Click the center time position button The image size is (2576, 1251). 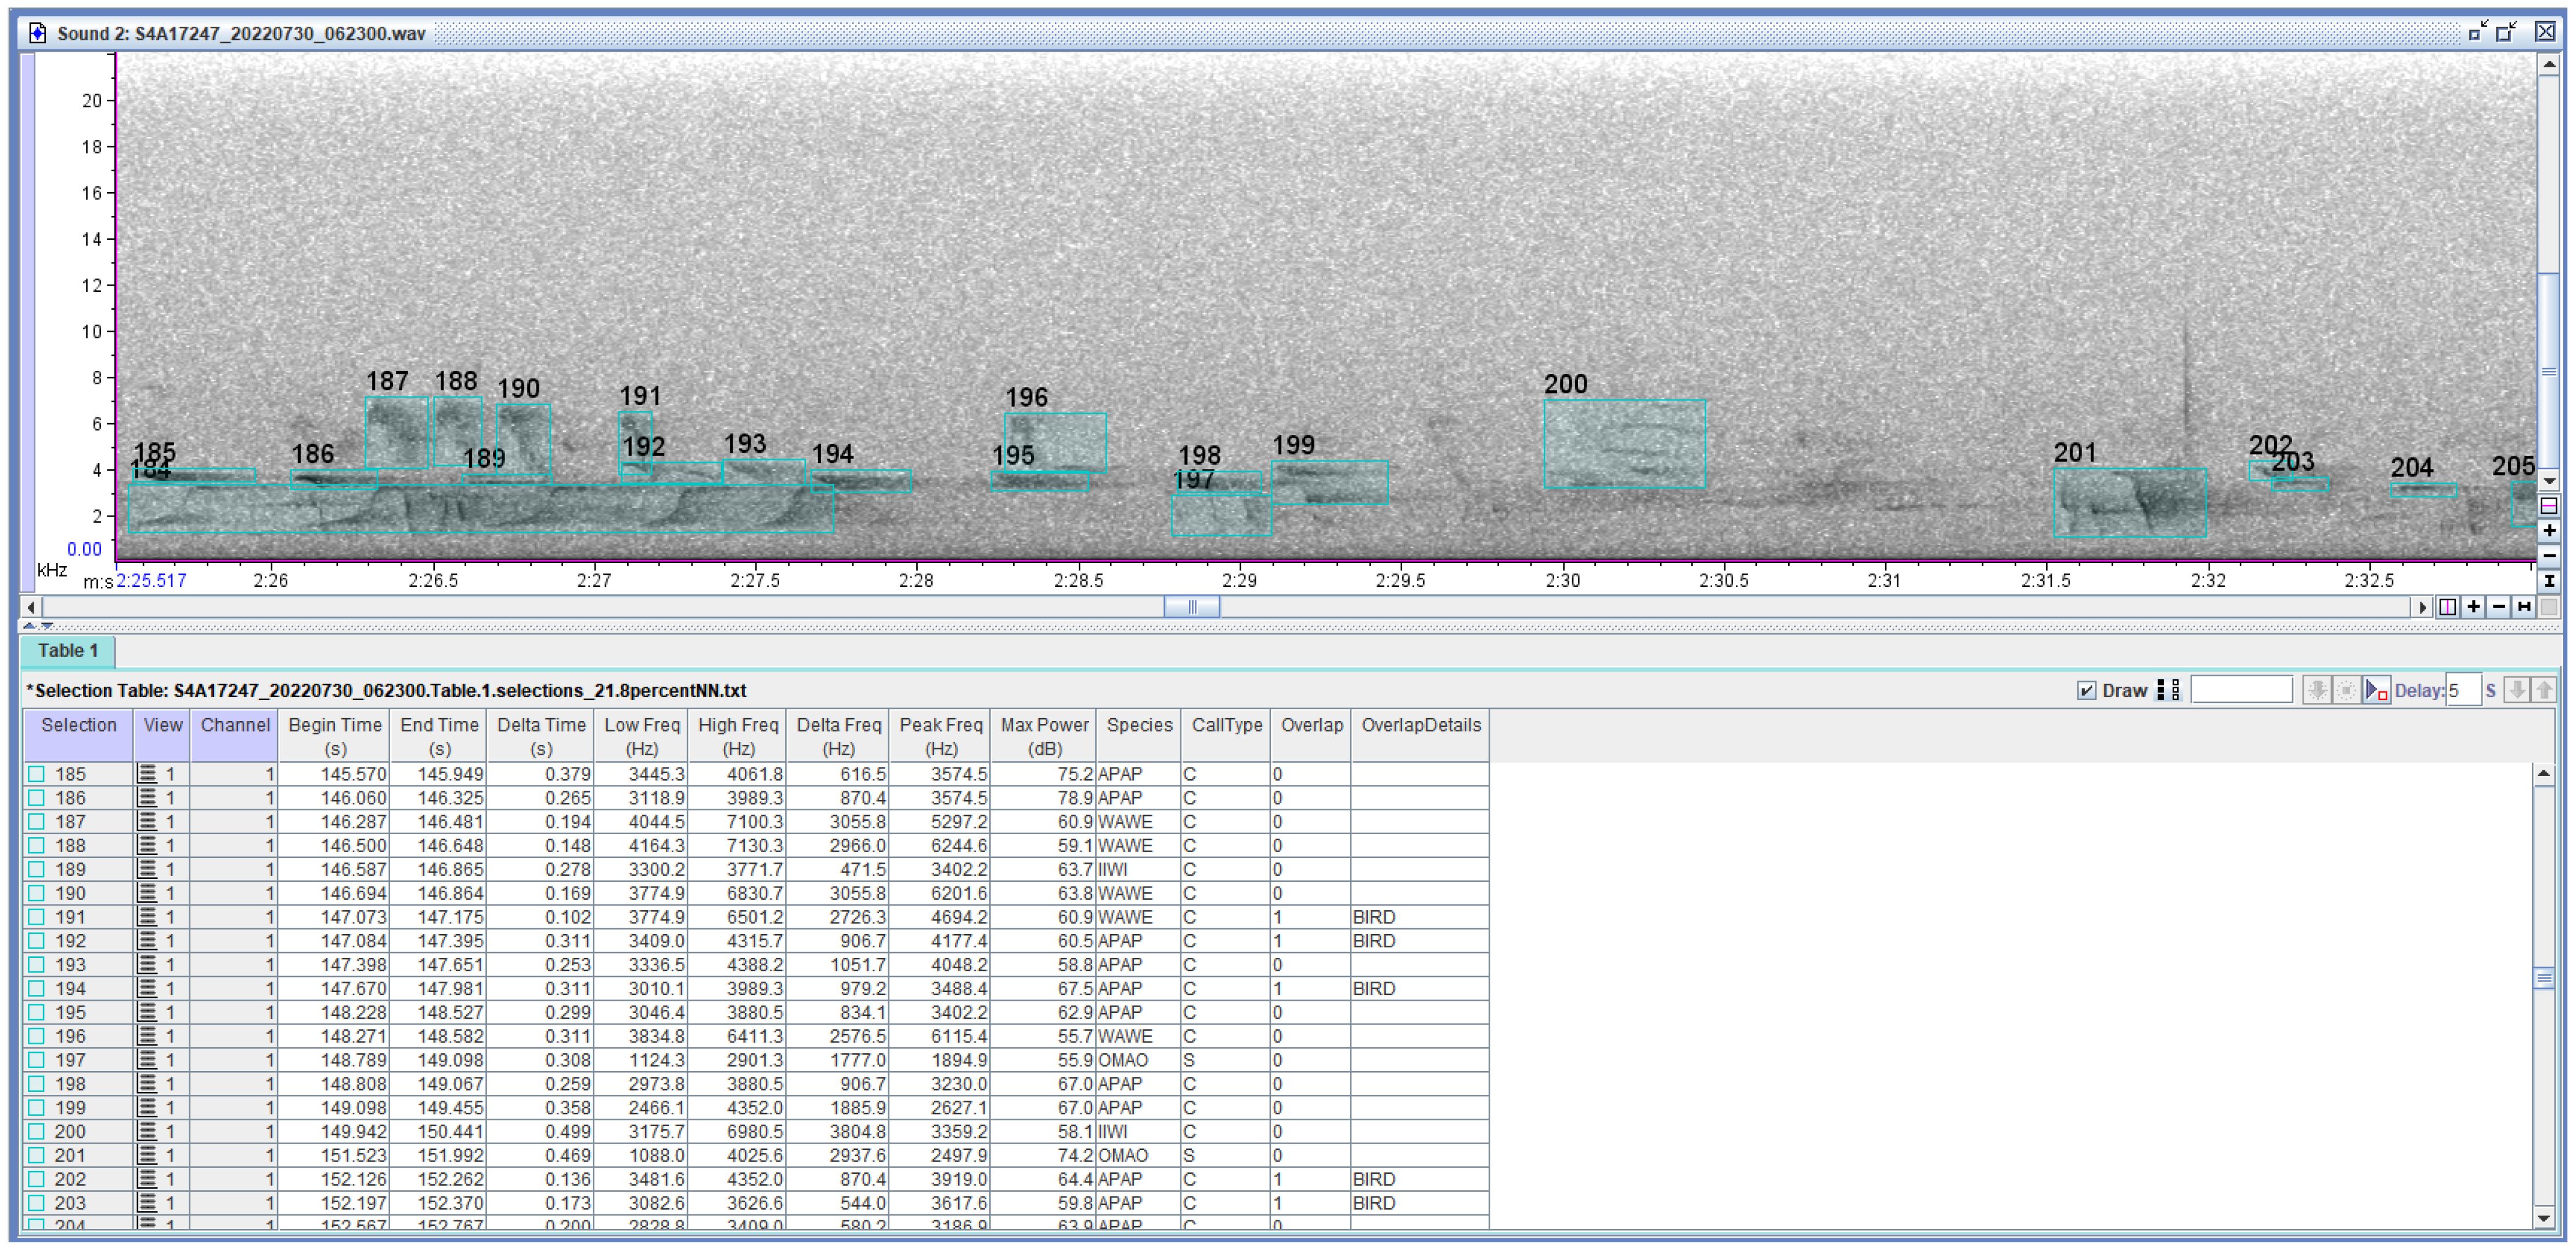(2447, 606)
